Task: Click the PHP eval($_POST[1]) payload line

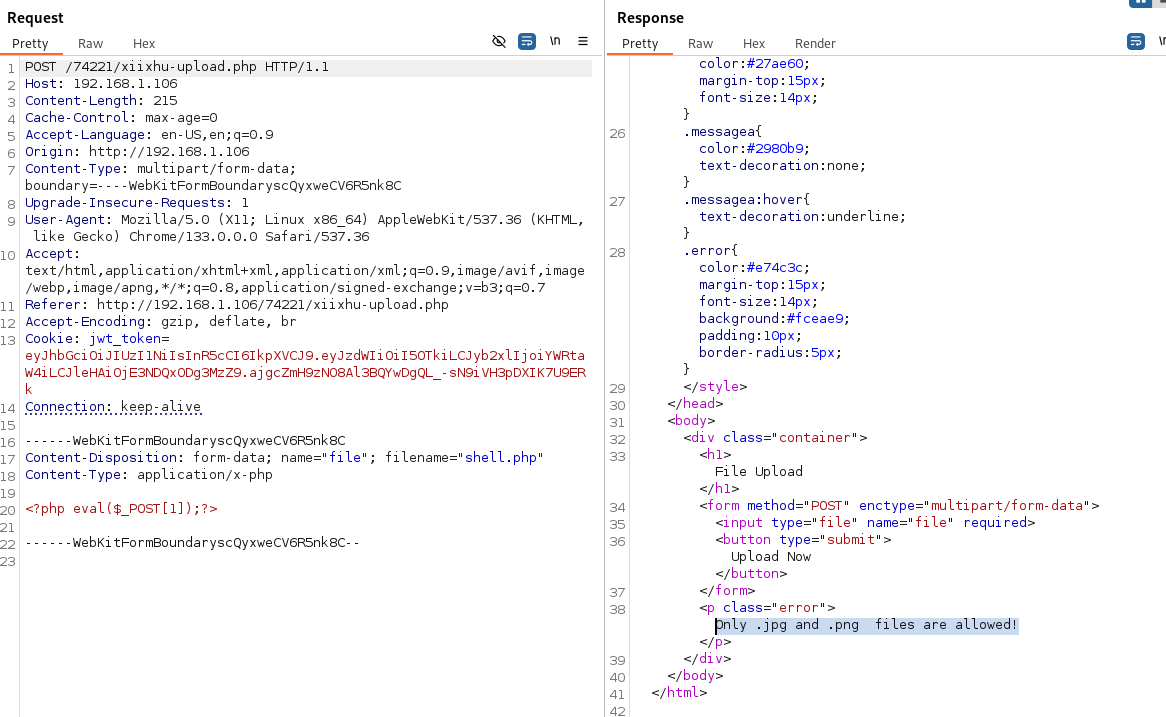Action: click(121, 509)
